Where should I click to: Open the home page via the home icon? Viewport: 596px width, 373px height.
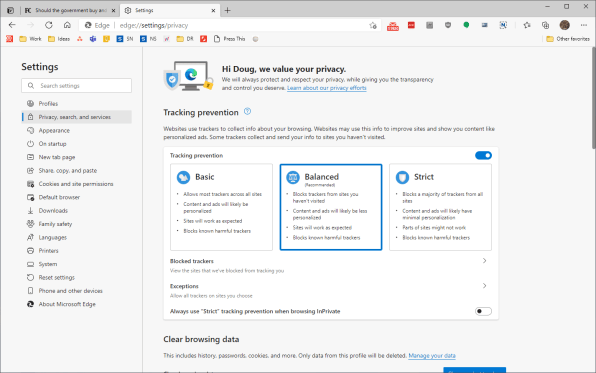coord(67,25)
